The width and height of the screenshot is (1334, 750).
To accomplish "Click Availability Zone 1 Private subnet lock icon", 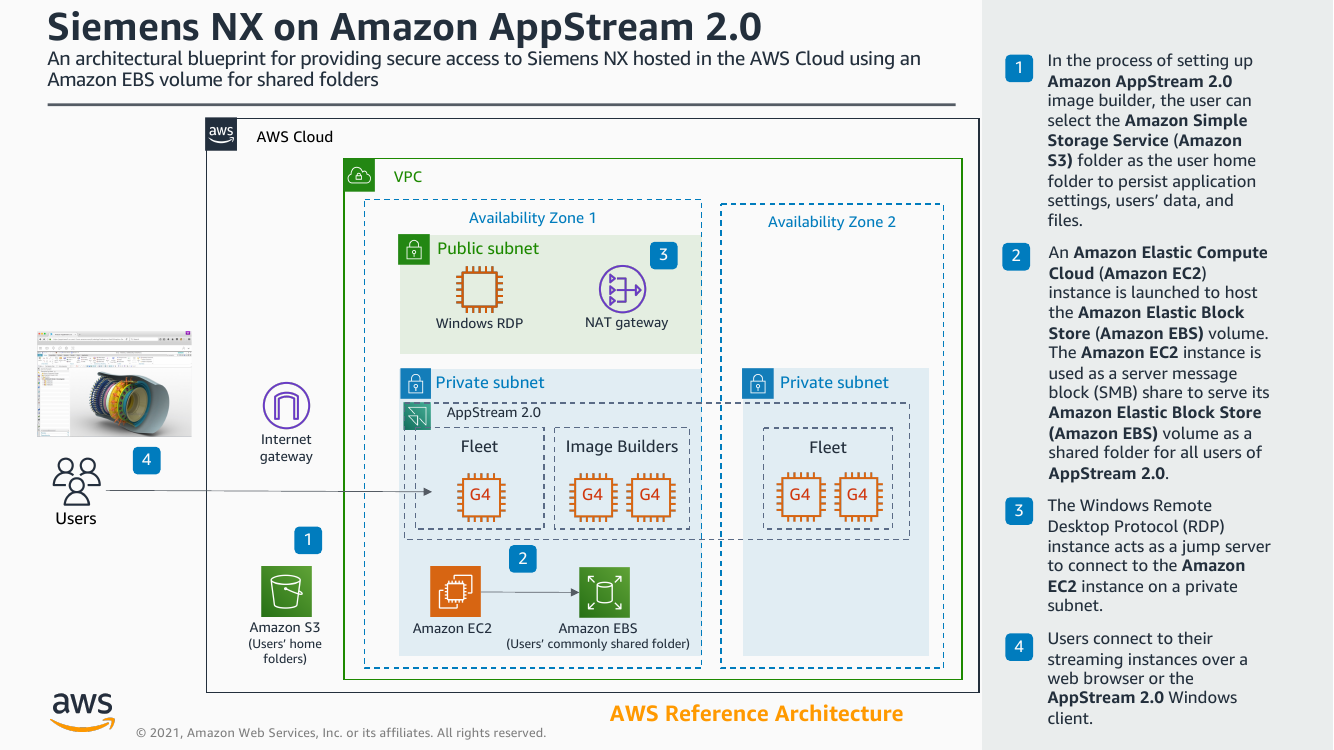I will (x=415, y=383).
